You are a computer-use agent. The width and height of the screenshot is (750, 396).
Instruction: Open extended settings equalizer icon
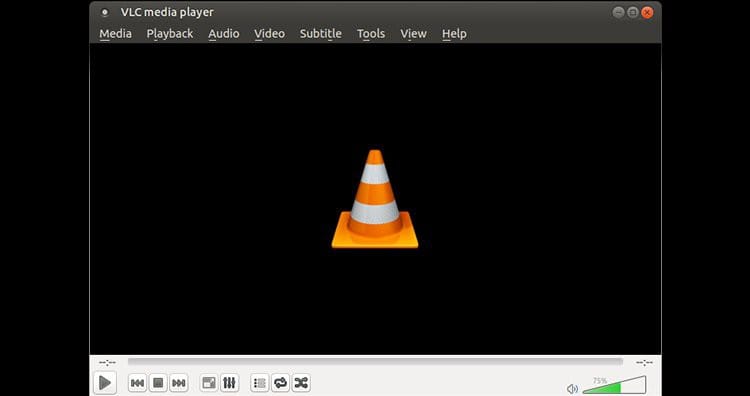point(230,383)
